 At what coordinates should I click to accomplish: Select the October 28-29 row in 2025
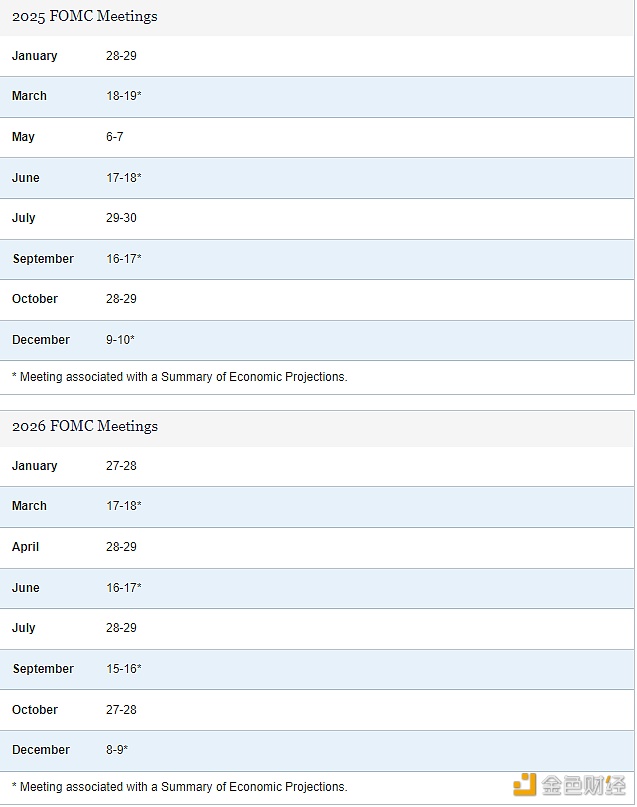pyautogui.click(x=317, y=300)
